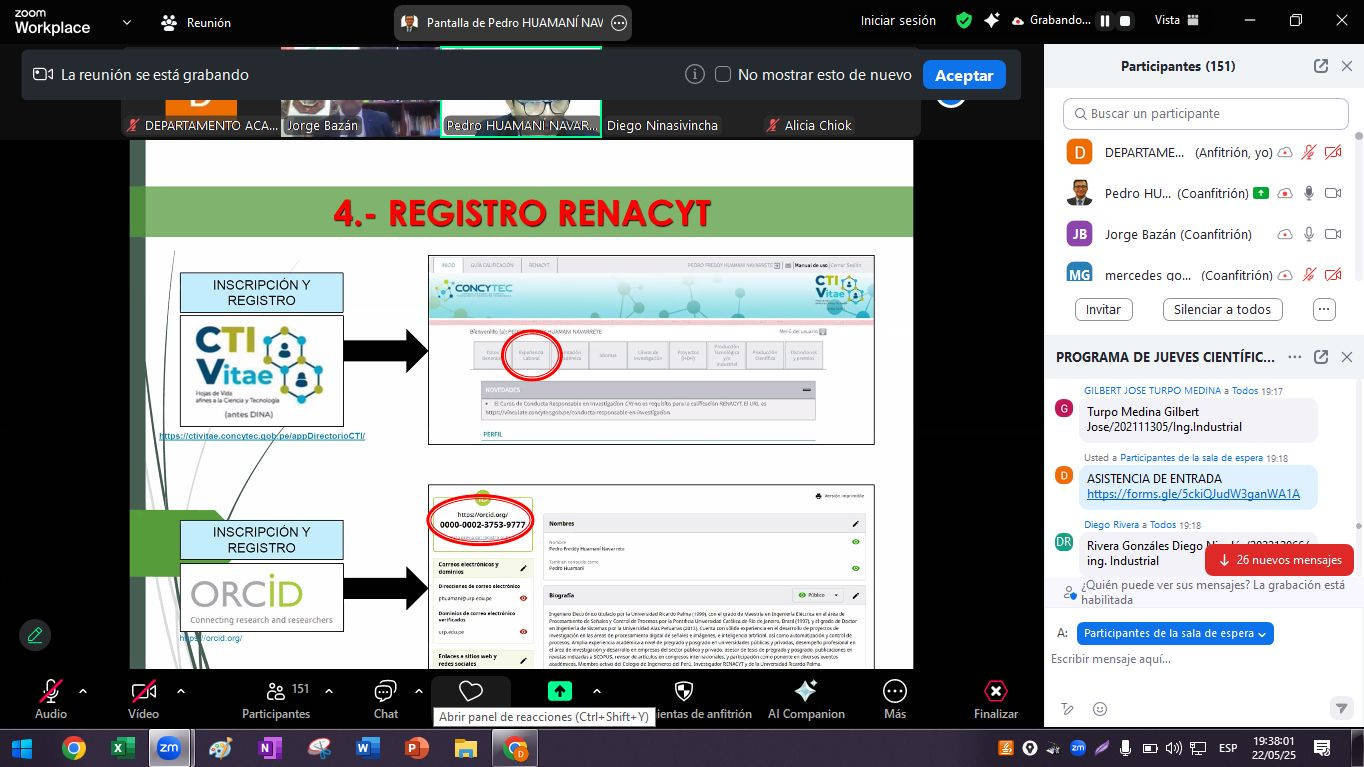The image size is (1364, 767).
Task: Pause the recording in the title bar
Action: click(x=1105, y=21)
